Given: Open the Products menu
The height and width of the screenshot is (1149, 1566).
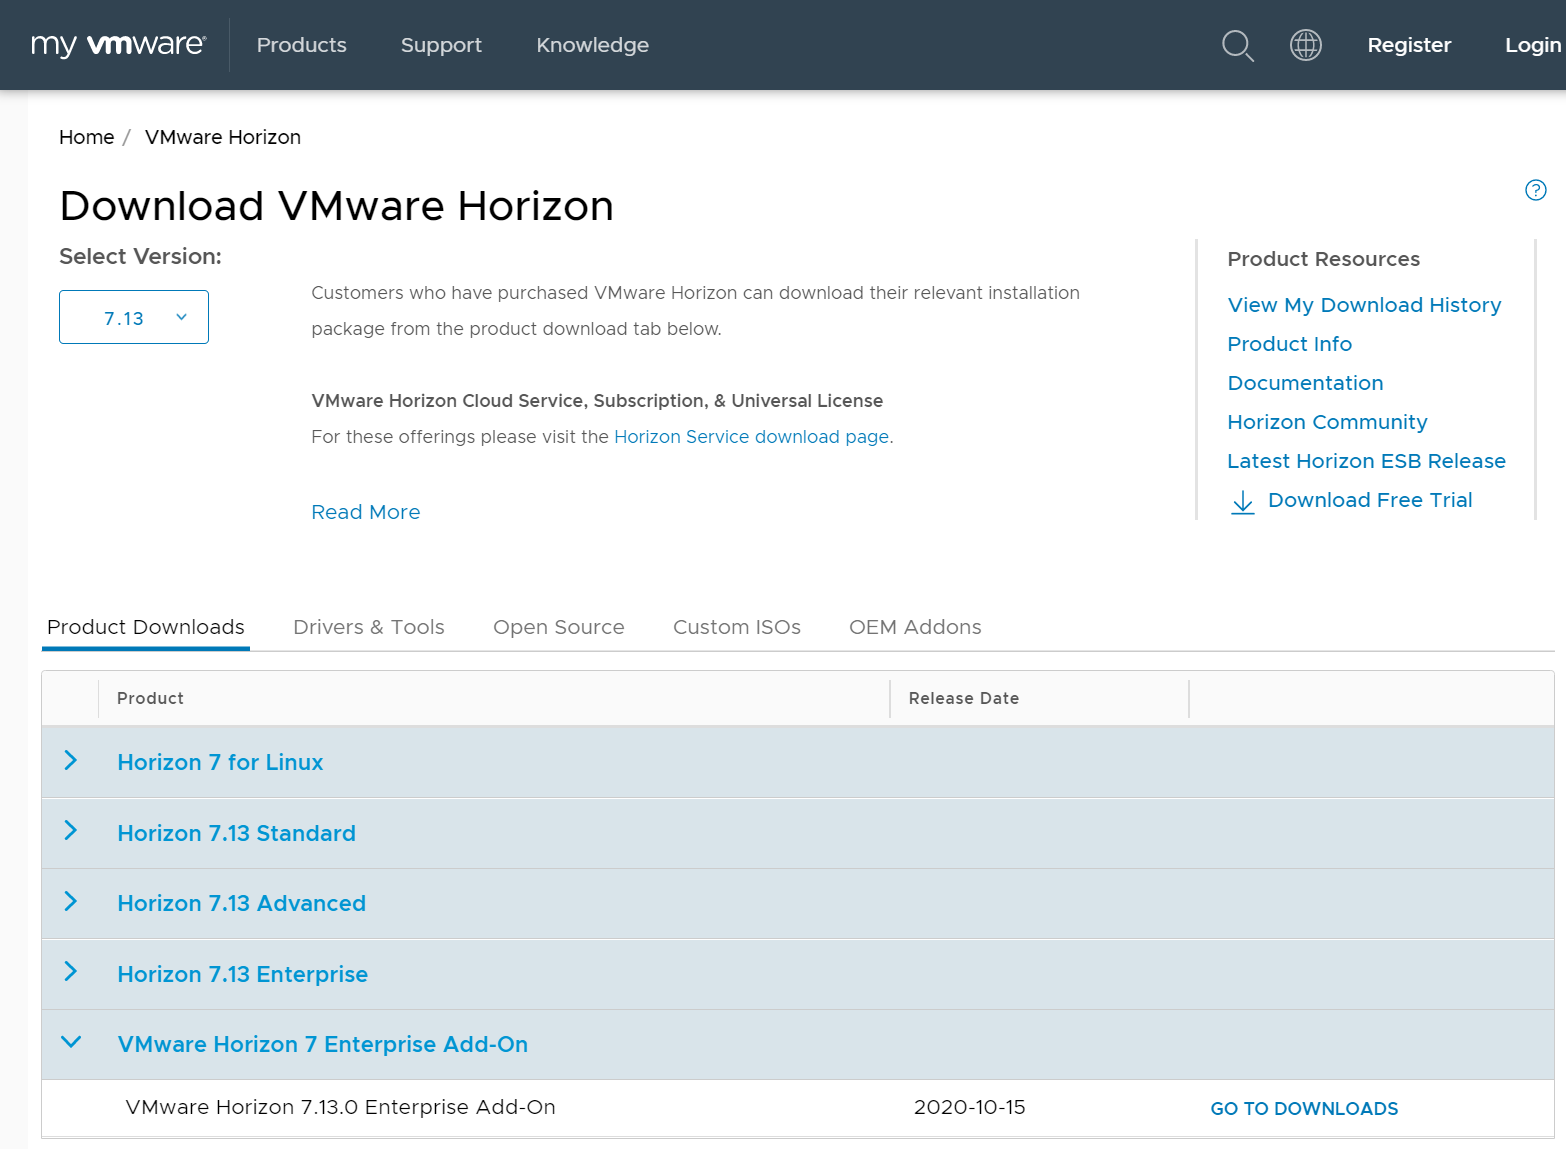Looking at the screenshot, I should click(x=301, y=45).
